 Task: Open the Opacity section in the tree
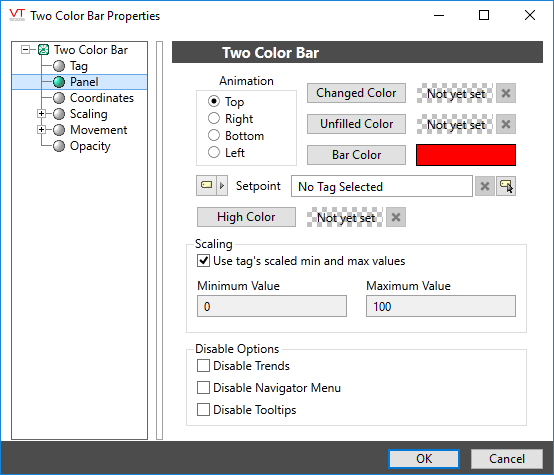(90, 146)
